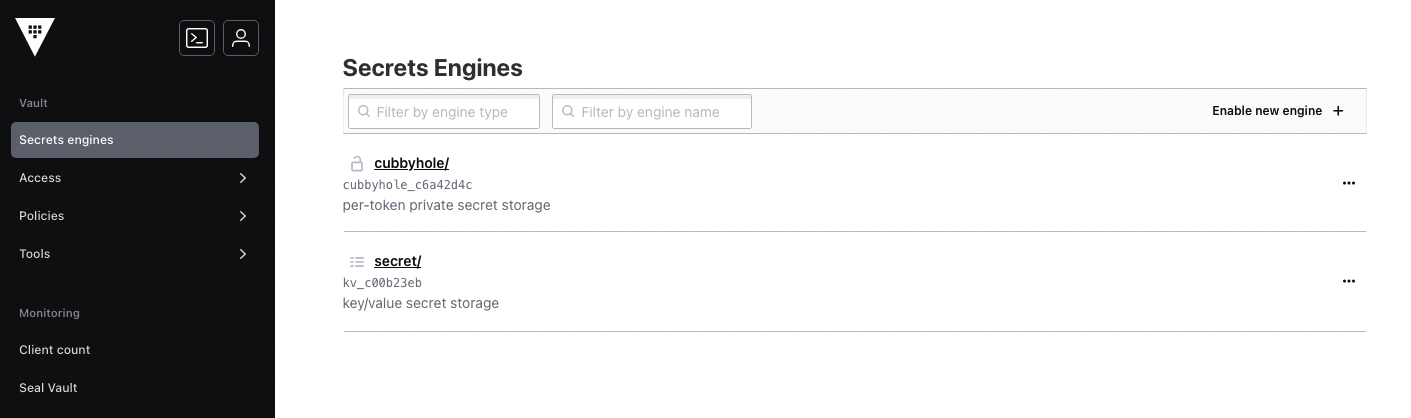Open the cubbyhole/ engine link
This screenshot has width=1411, height=418.
[411, 163]
